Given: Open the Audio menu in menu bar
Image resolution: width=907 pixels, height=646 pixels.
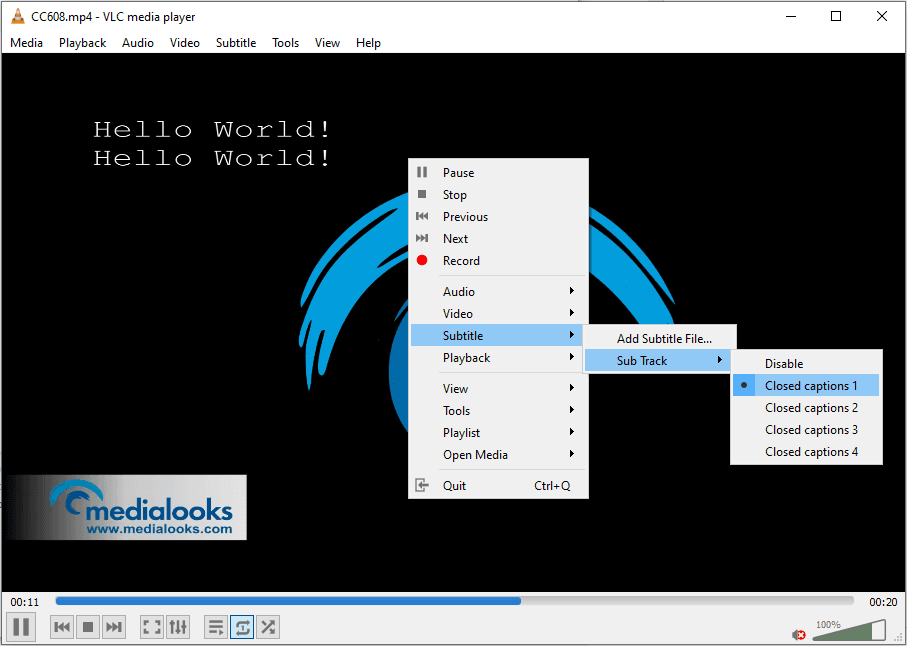Looking at the screenshot, I should 138,43.
